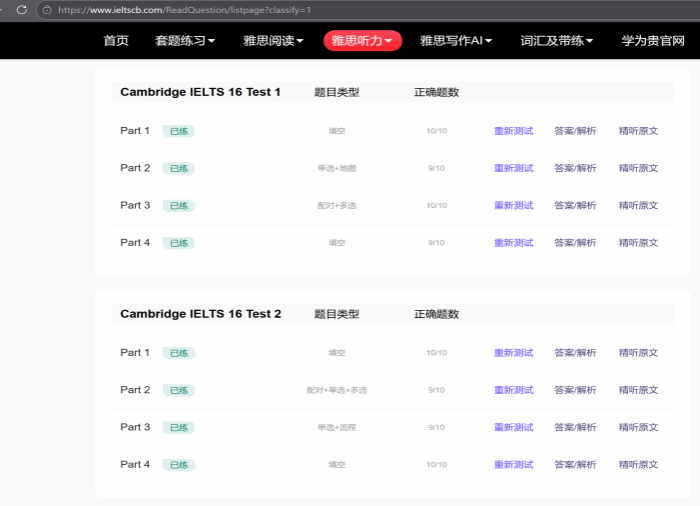Go to the 学为贵官网 menu item
The height and width of the screenshot is (506, 700).
(653, 41)
